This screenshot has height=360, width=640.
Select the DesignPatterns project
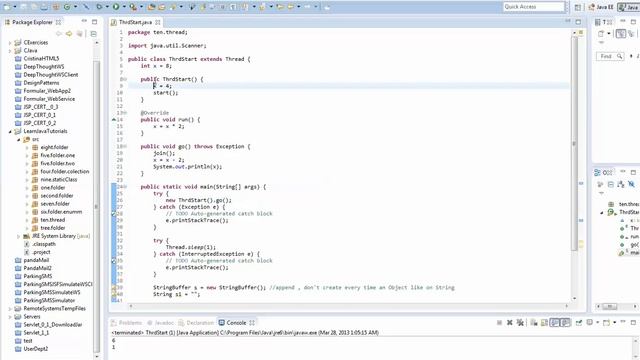coord(41,83)
